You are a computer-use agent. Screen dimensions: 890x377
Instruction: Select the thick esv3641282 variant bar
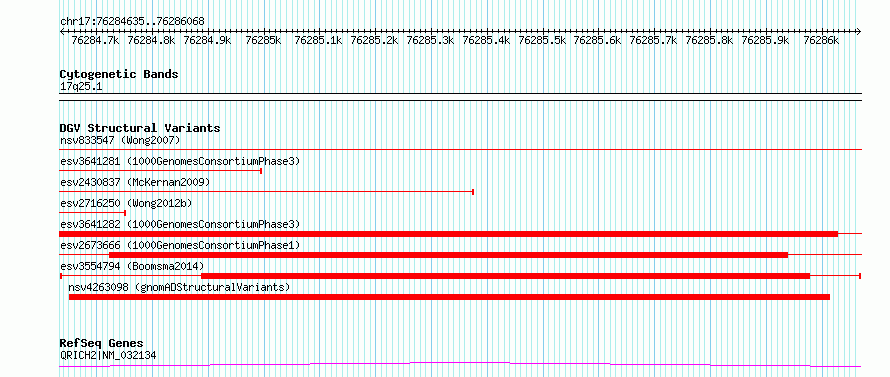click(448, 234)
